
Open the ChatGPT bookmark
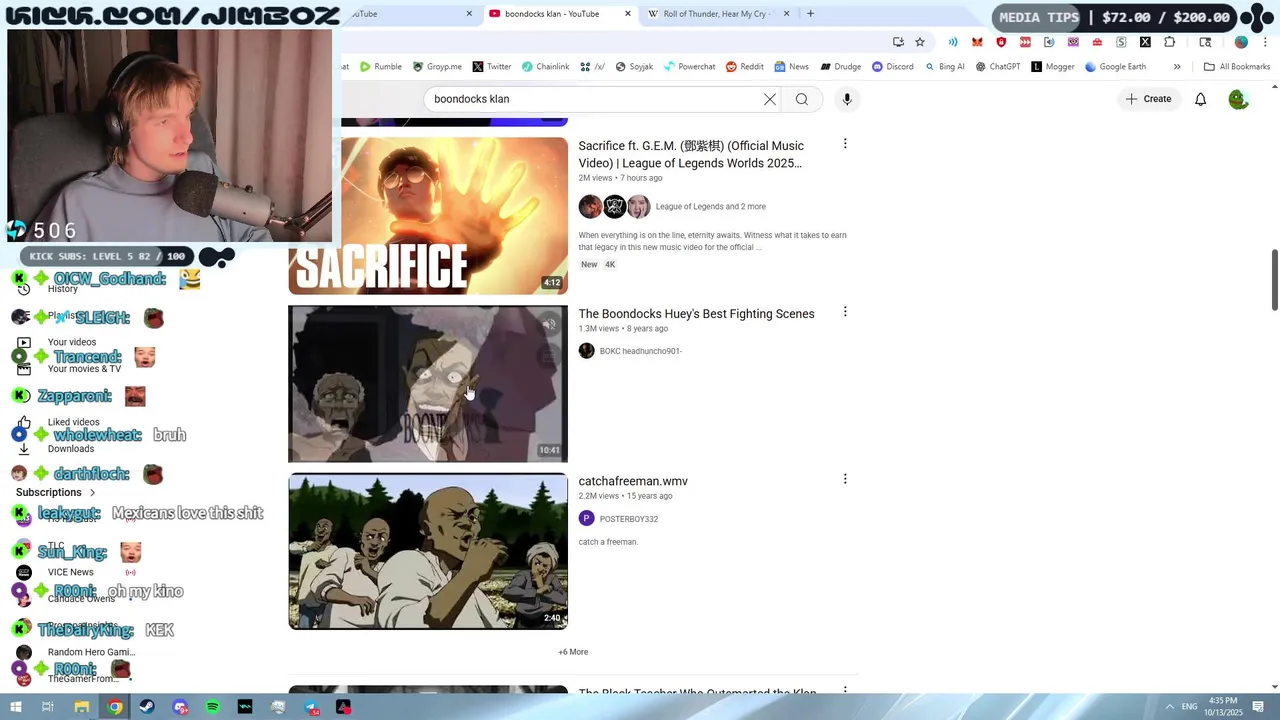tap(998, 67)
